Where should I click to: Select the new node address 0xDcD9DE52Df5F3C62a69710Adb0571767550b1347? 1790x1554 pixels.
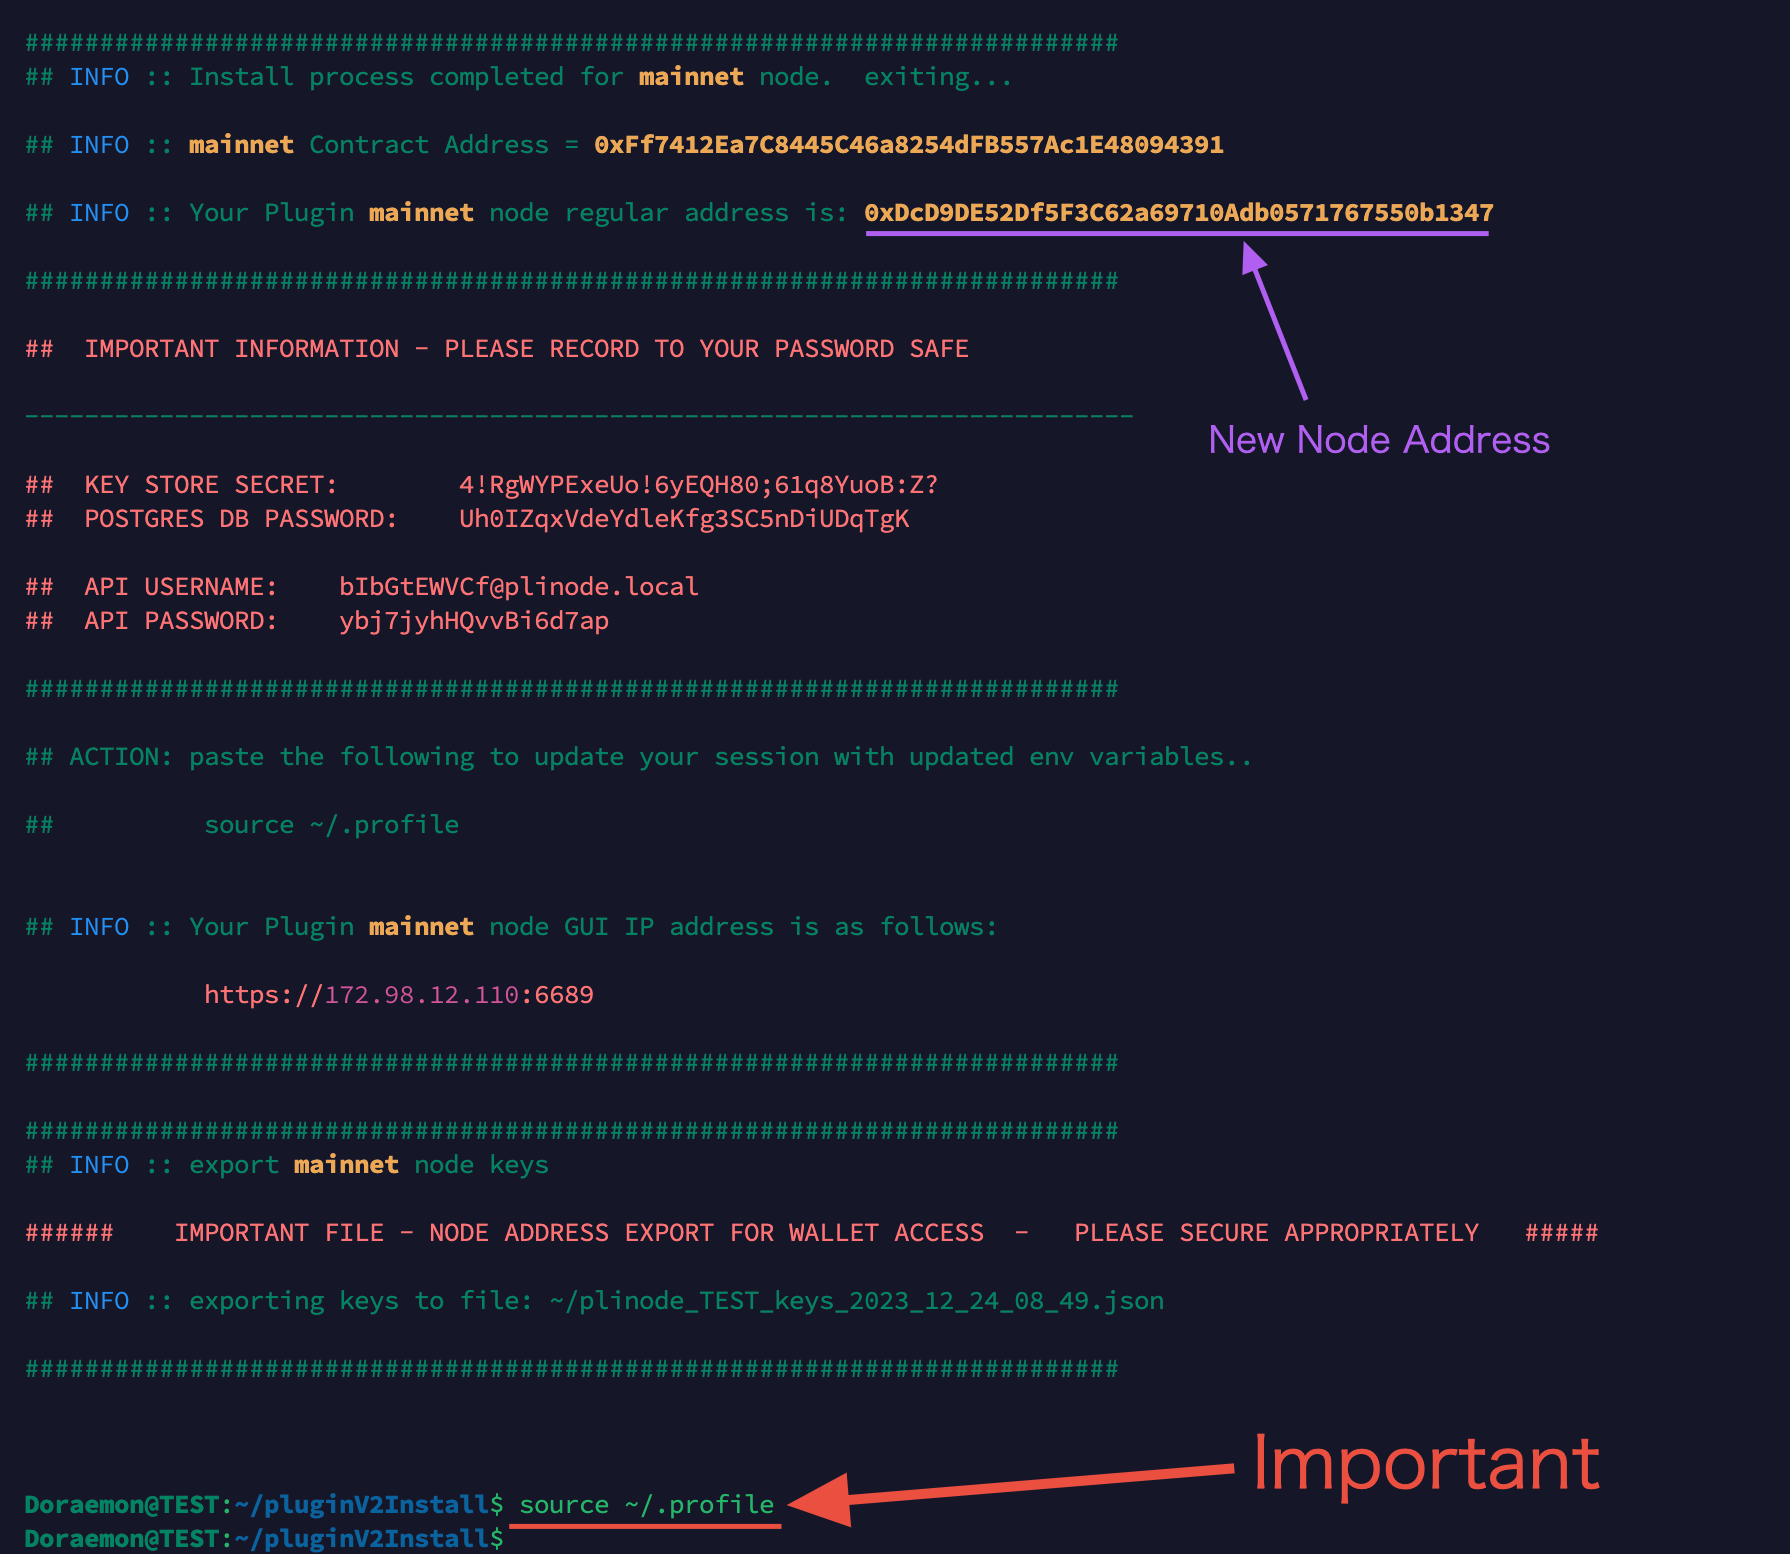point(1178,212)
